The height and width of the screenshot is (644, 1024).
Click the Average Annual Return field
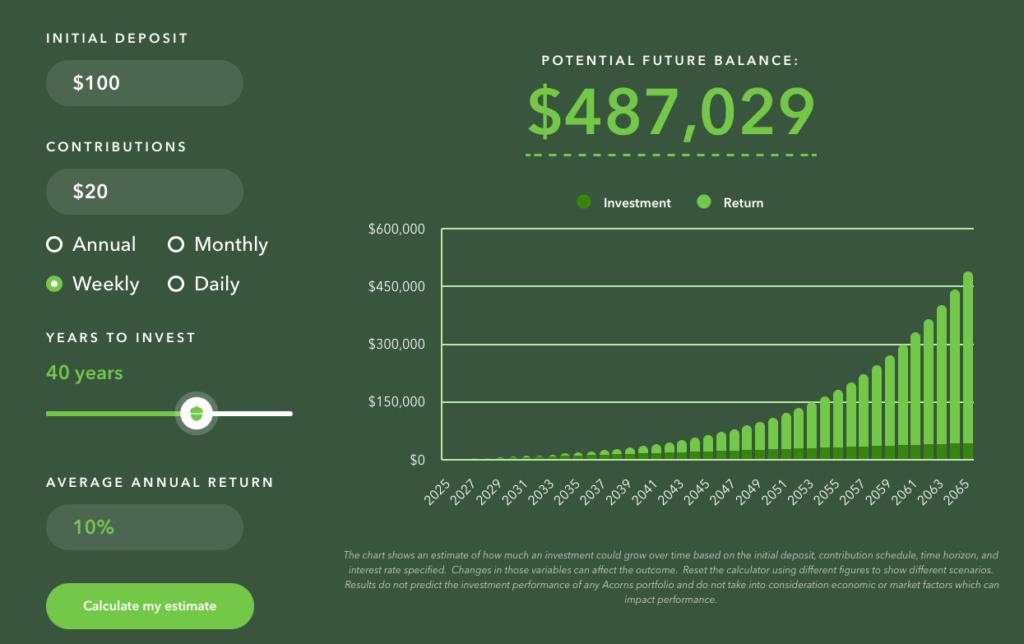(144, 527)
